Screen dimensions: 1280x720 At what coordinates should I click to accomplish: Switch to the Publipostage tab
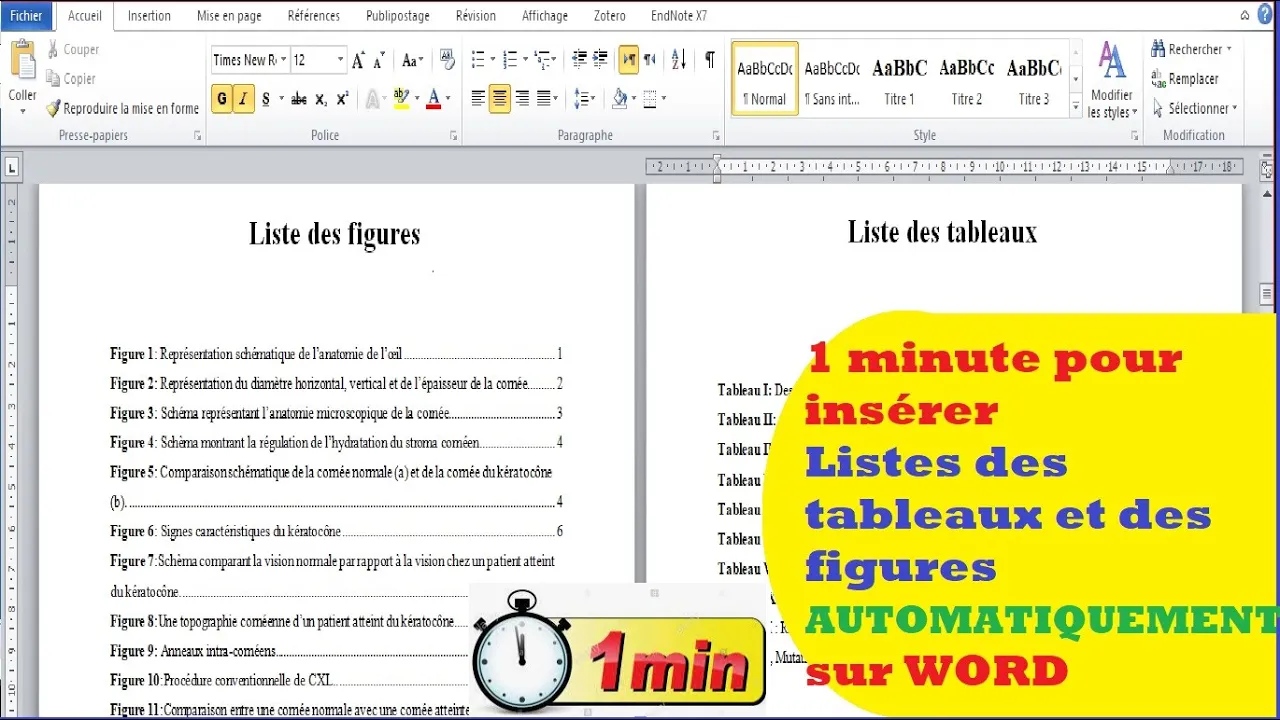397,15
